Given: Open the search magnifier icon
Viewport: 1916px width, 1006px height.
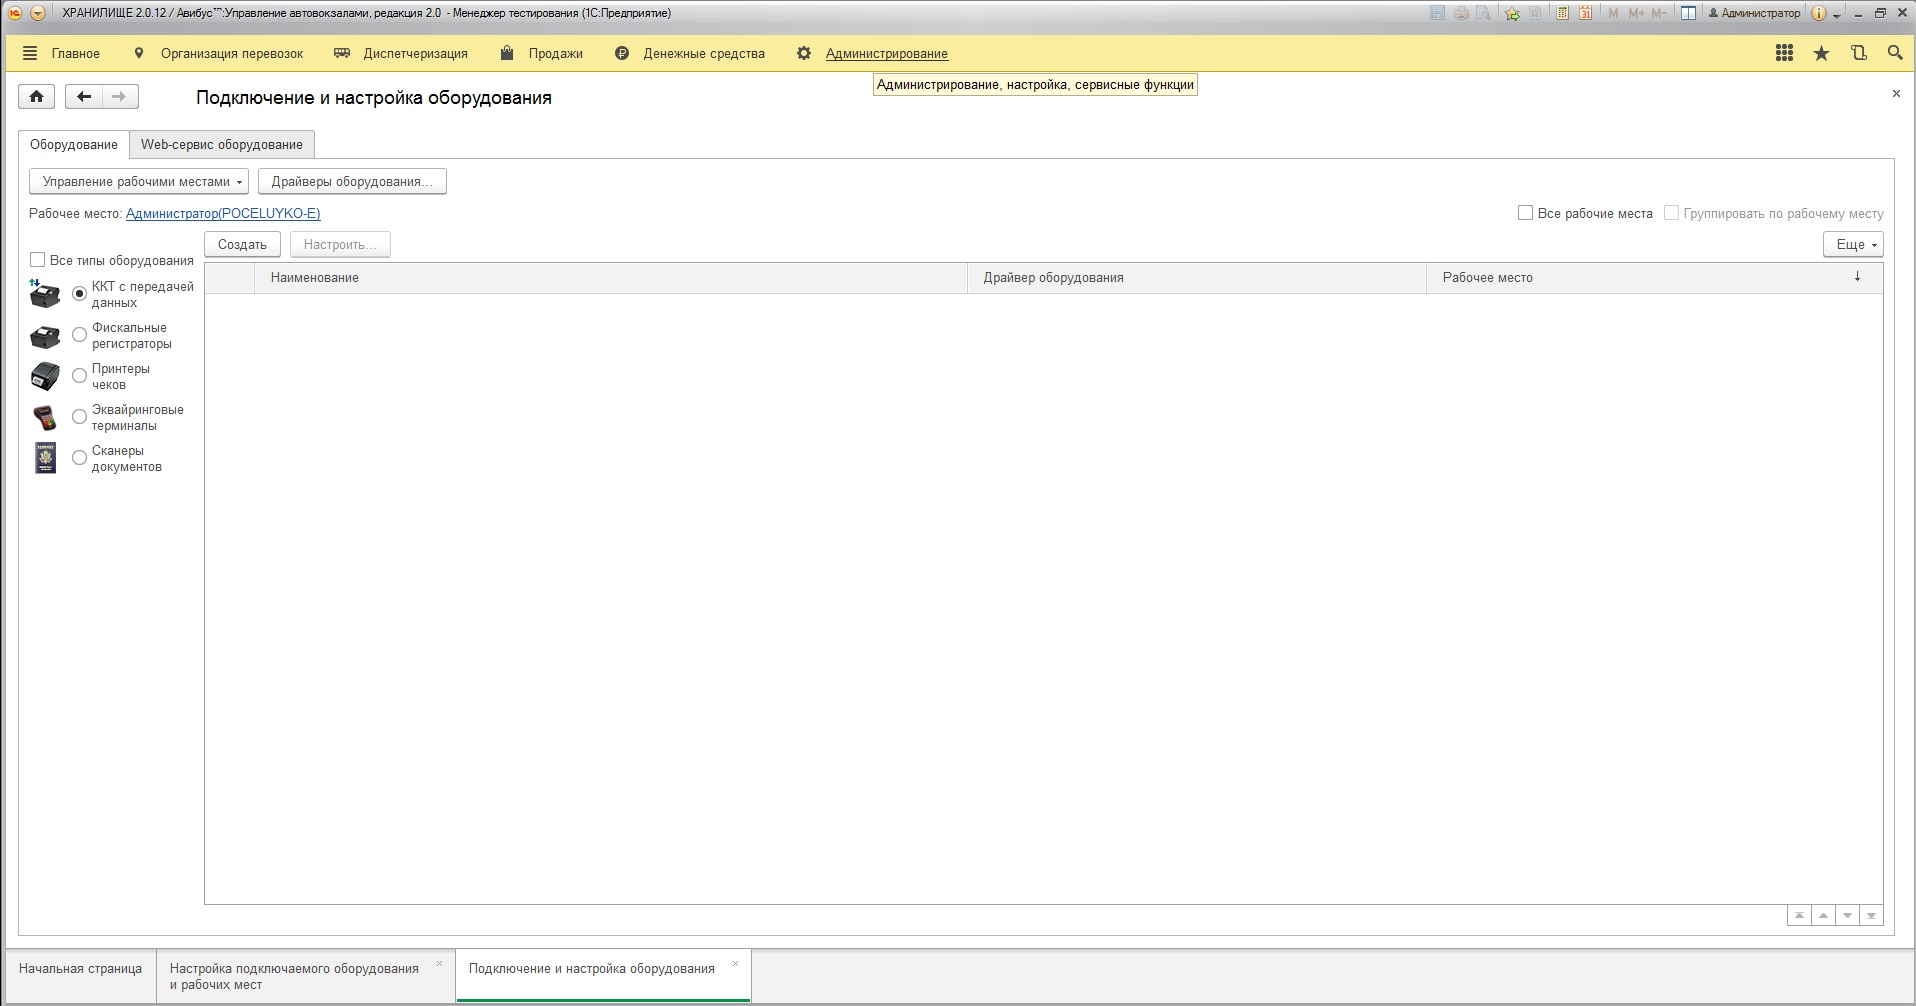Looking at the screenshot, I should pos(1894,53).
